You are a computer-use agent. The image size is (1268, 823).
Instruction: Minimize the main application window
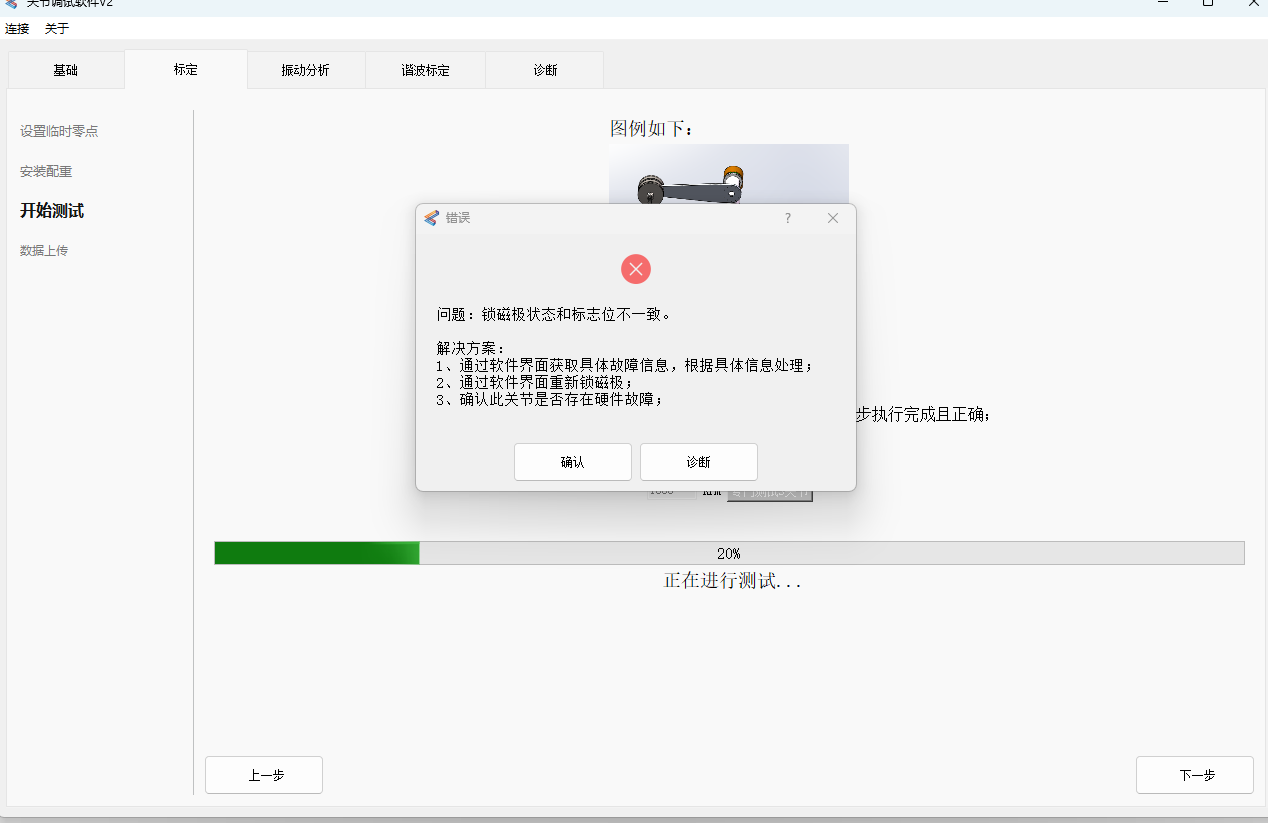(x=1162, y=4)
